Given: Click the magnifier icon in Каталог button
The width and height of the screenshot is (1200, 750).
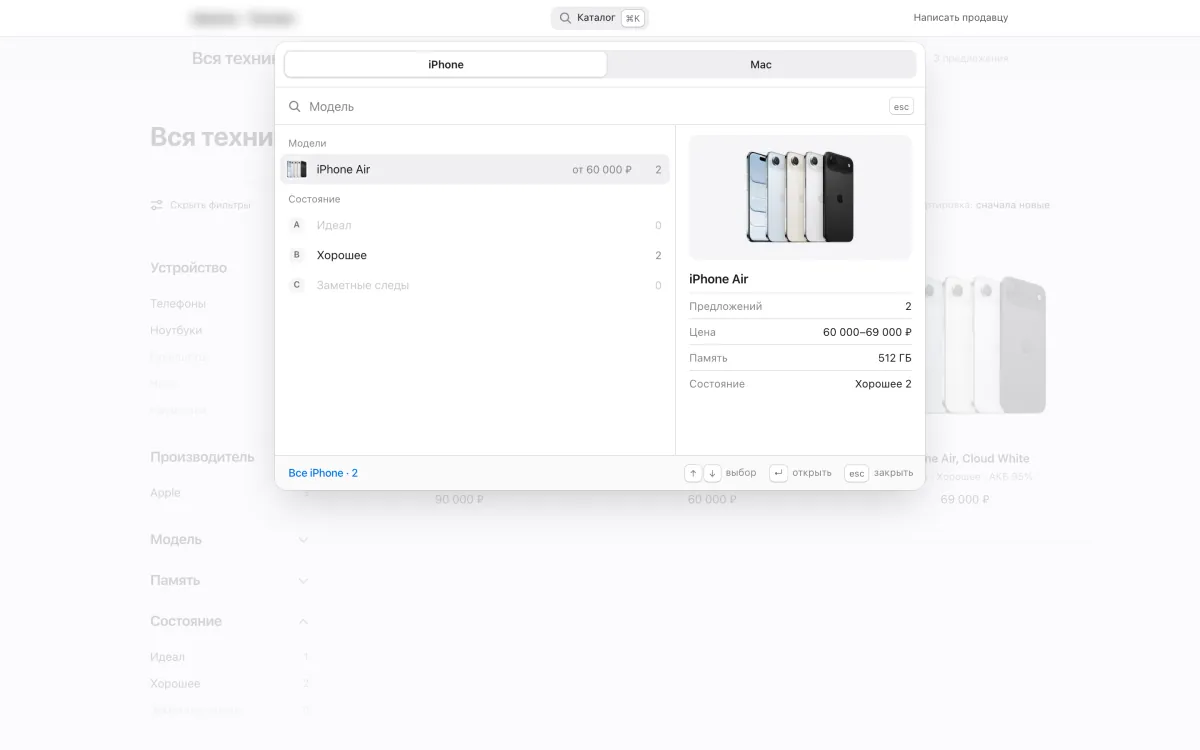Looking at the screenshot, I should pos(566,18).
